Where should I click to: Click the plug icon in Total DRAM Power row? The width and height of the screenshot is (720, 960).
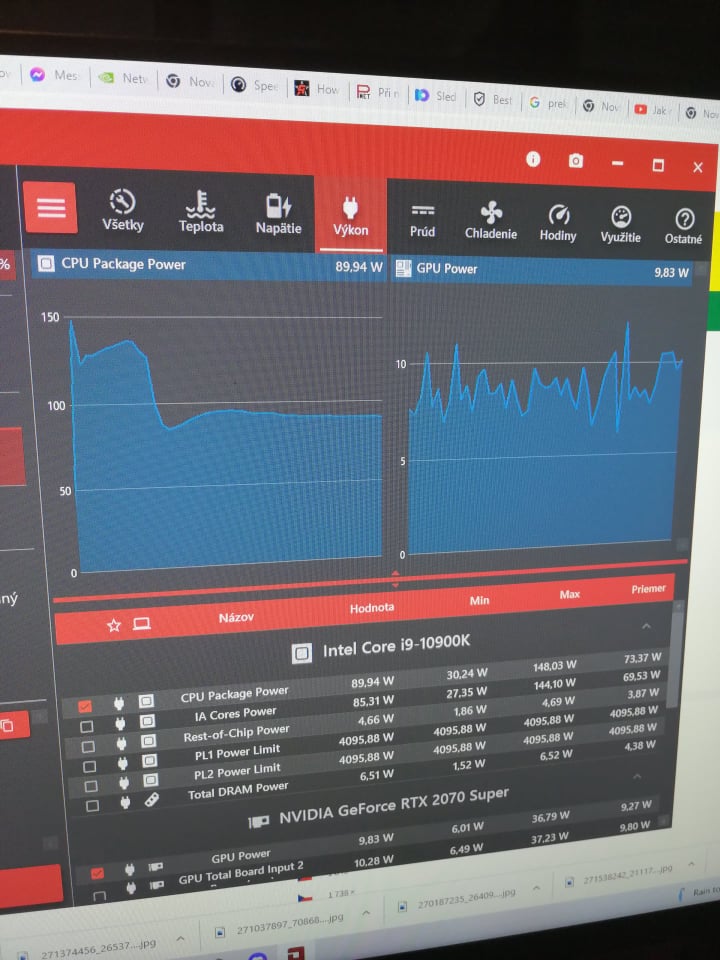125,802
